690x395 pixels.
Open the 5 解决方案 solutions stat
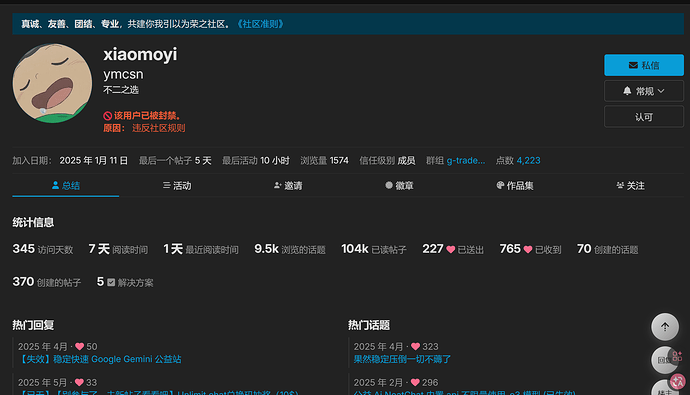point(125,282)
